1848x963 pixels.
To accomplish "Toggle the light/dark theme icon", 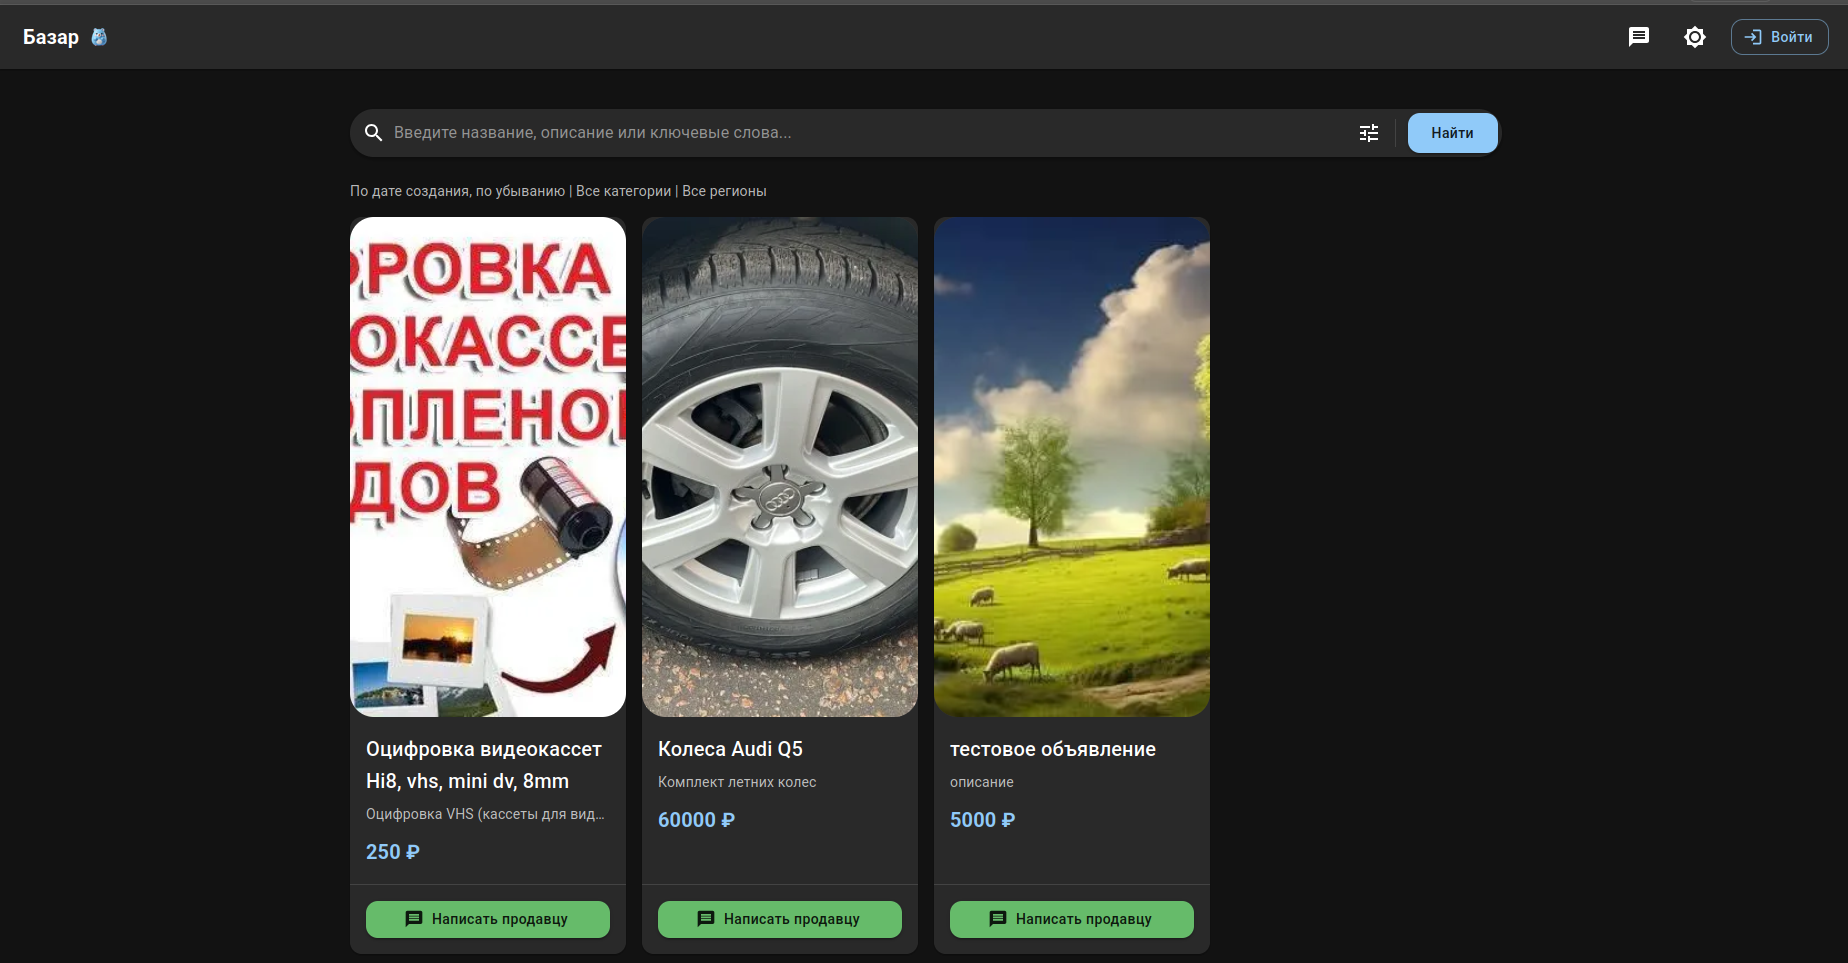I will click(x=1694, y=37).
